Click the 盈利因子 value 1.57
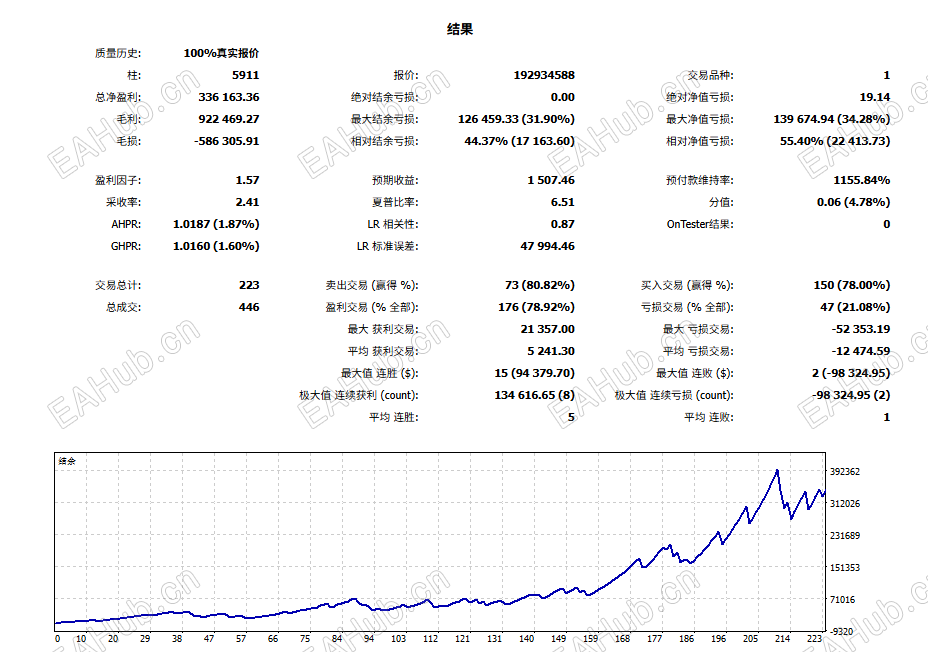 tap(247, 180)
